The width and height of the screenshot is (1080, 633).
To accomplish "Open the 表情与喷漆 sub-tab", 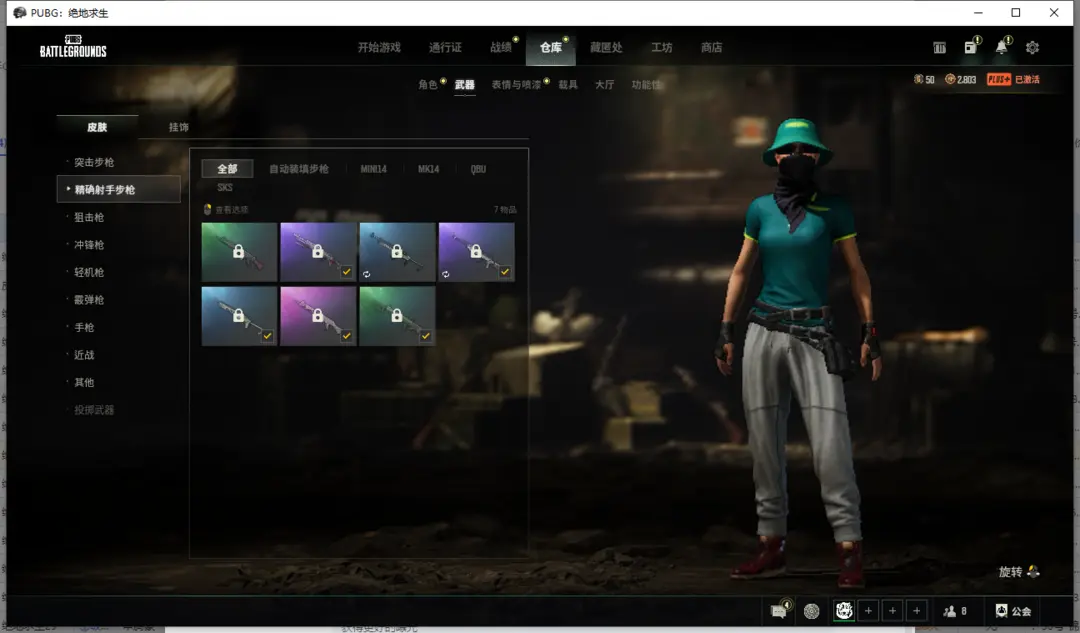I will point(517,85).
